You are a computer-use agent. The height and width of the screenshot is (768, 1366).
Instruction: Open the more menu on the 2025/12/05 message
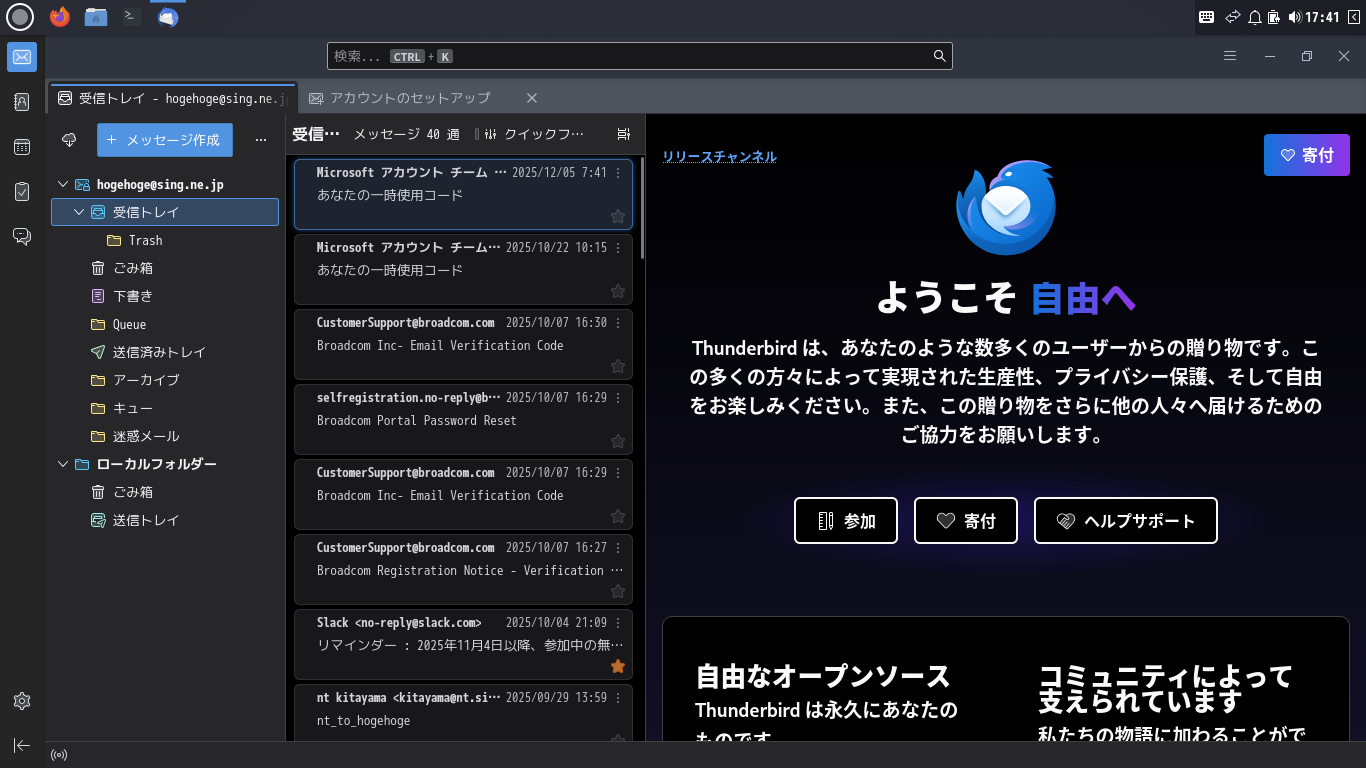[x=618, y=173]
